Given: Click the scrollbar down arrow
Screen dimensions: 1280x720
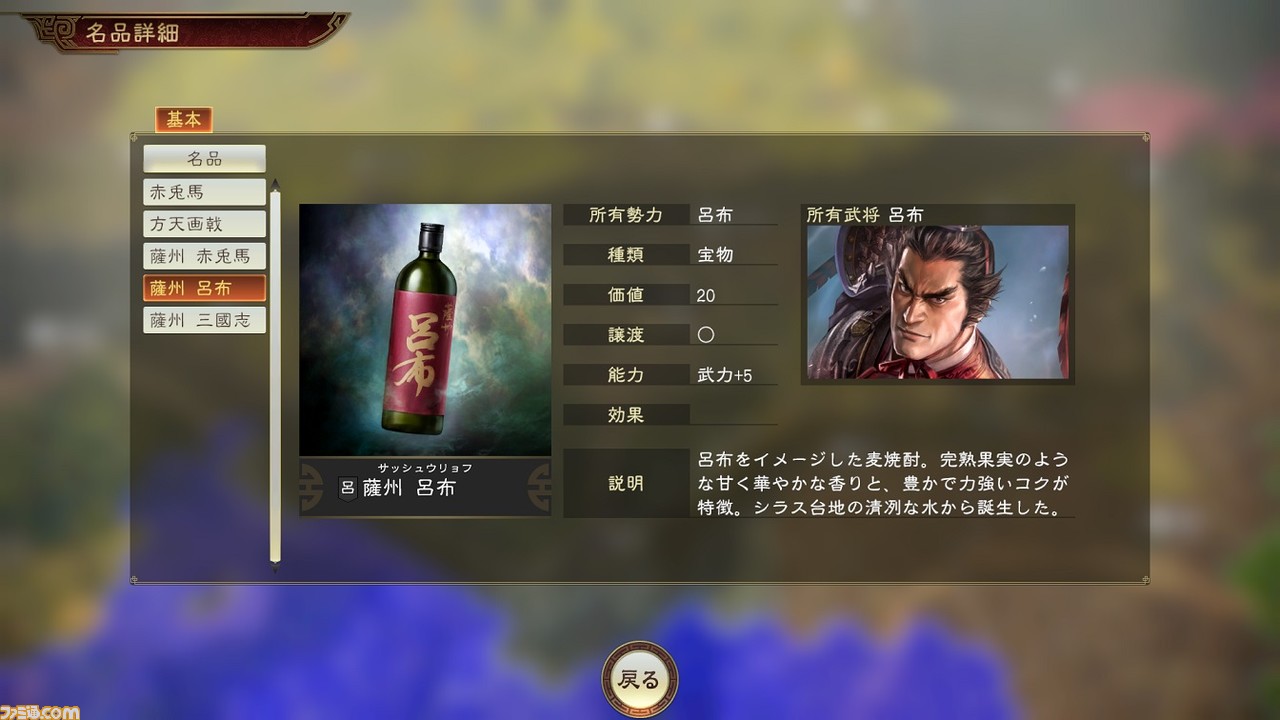Looking at the screenshot, I should [276, 567].
